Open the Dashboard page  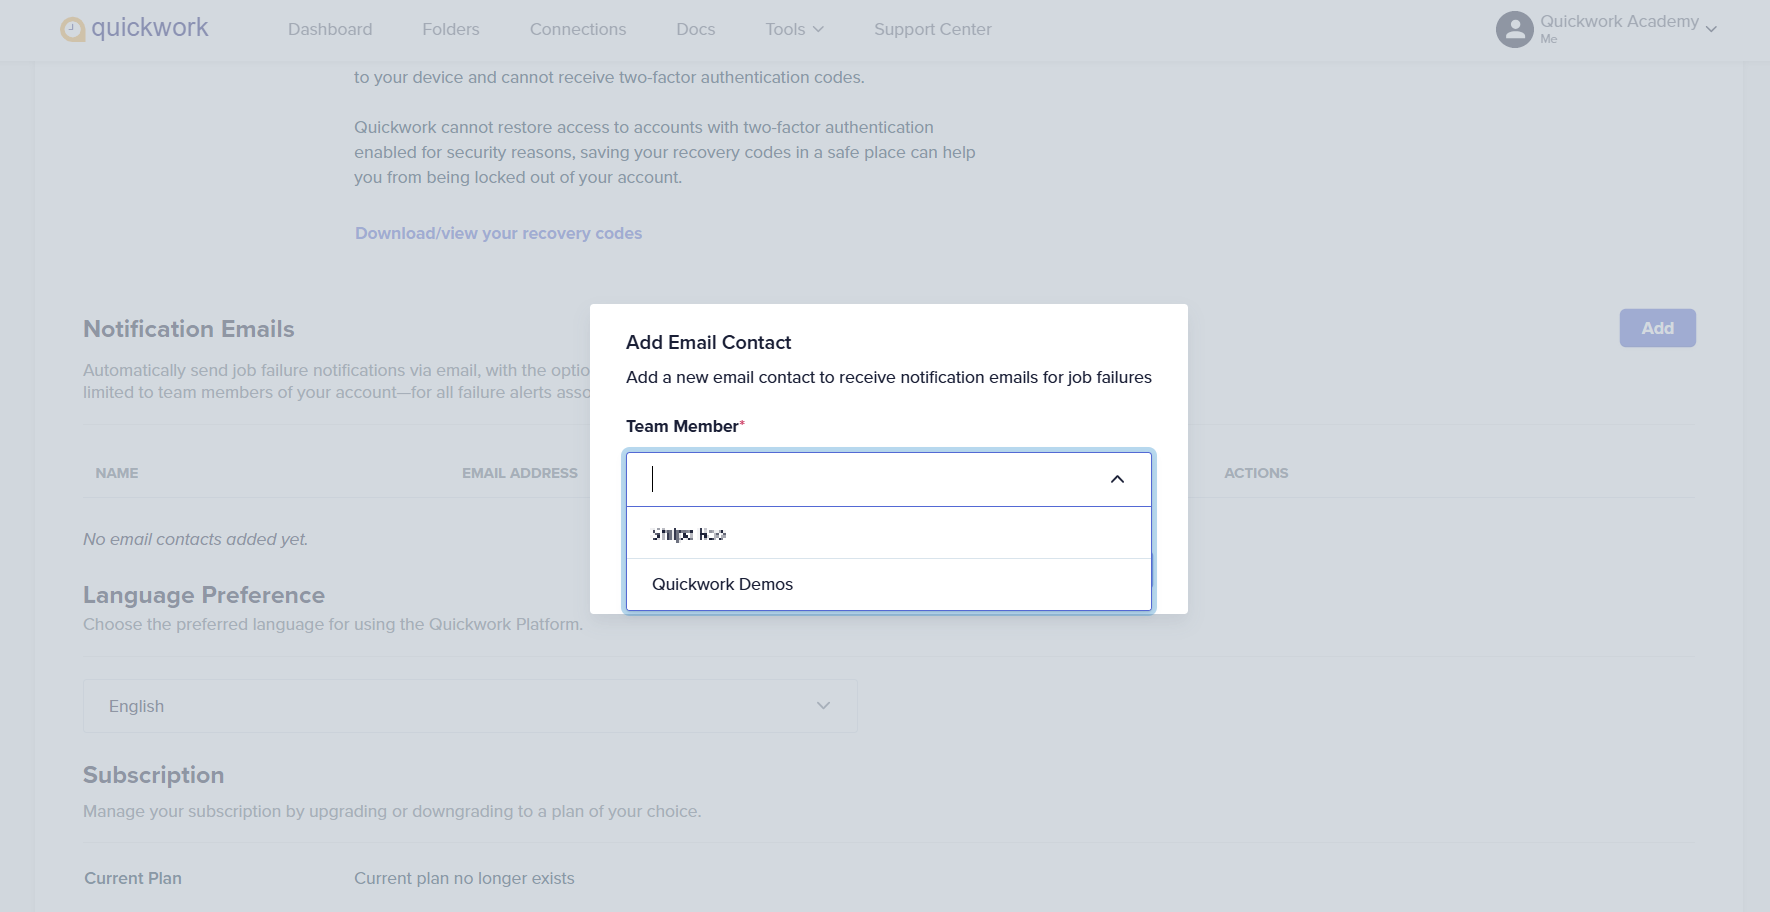tap(330, 29)
